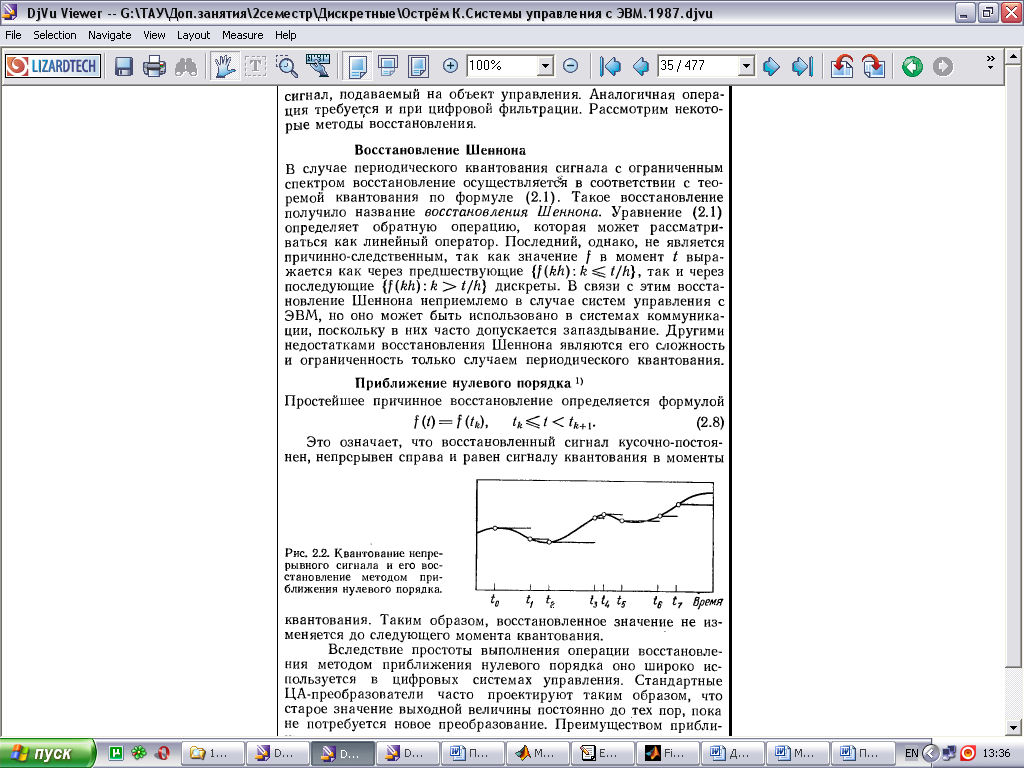
Task: Open the 35 / 477 page number dropdown
Action: (x=746, y=66)
